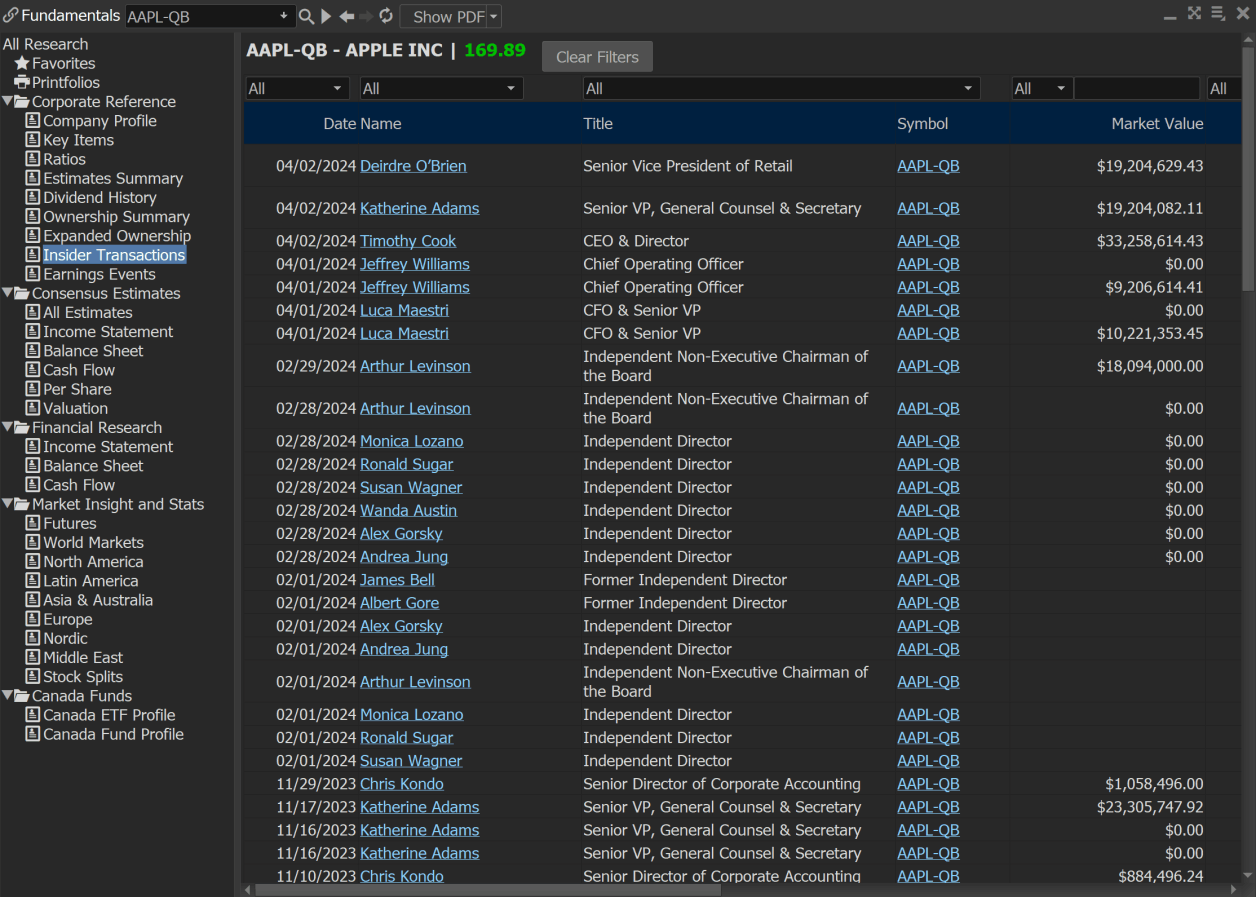Screen dimensions: 1256x897
Task: Click the document icon beside Europe
Action: [33, 620]
